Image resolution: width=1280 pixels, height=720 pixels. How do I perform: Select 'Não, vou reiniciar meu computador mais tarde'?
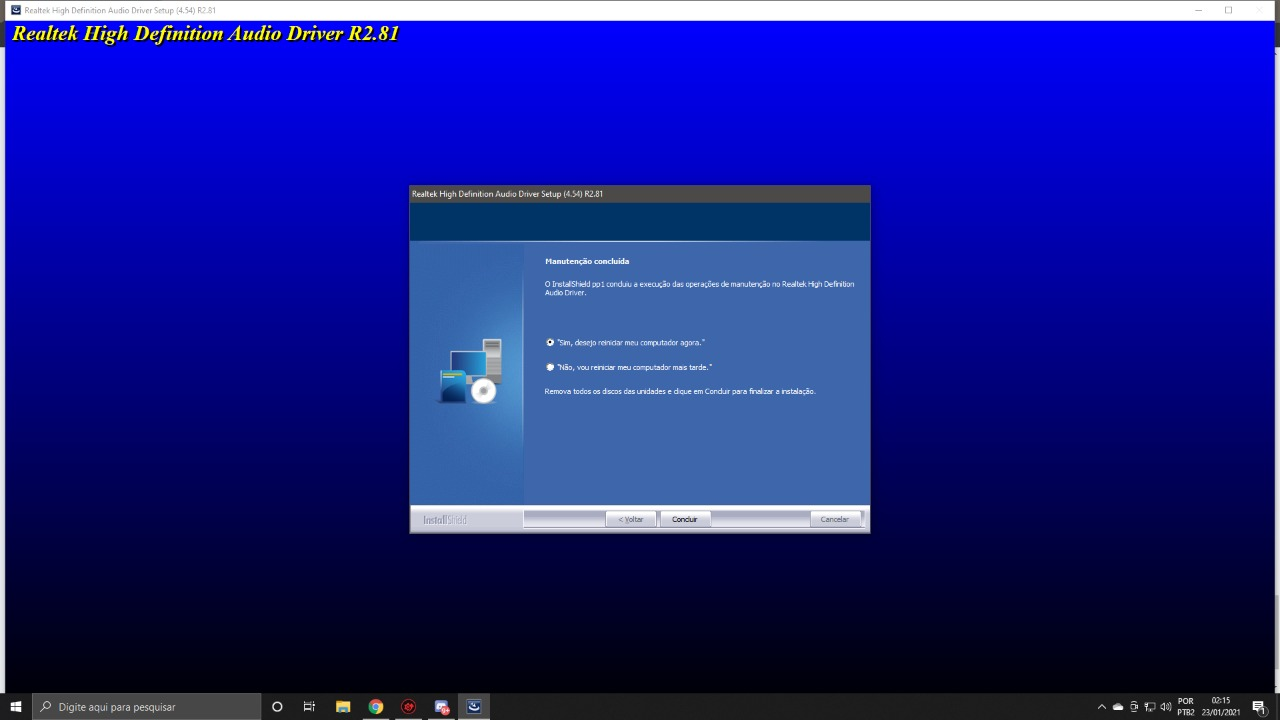(550, 367)
